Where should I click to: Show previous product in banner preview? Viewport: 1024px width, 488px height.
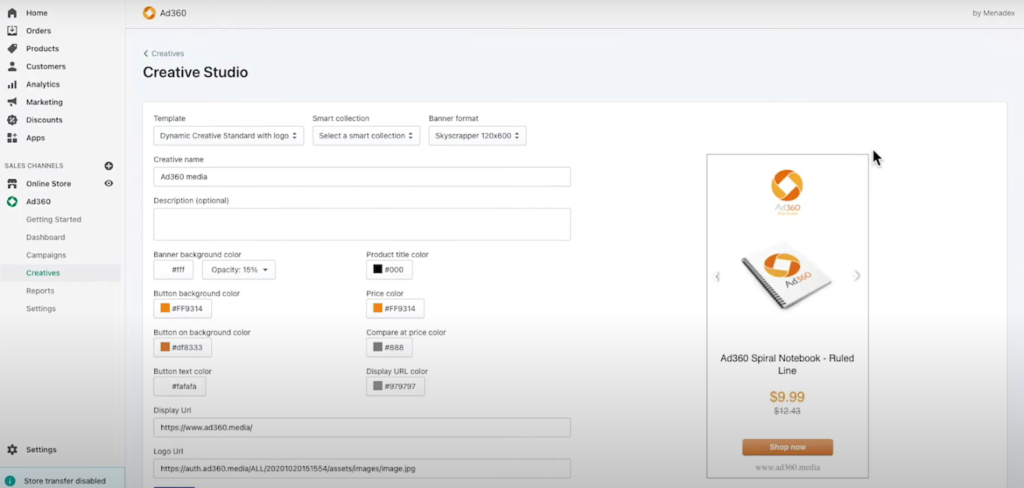click(717, 276)
